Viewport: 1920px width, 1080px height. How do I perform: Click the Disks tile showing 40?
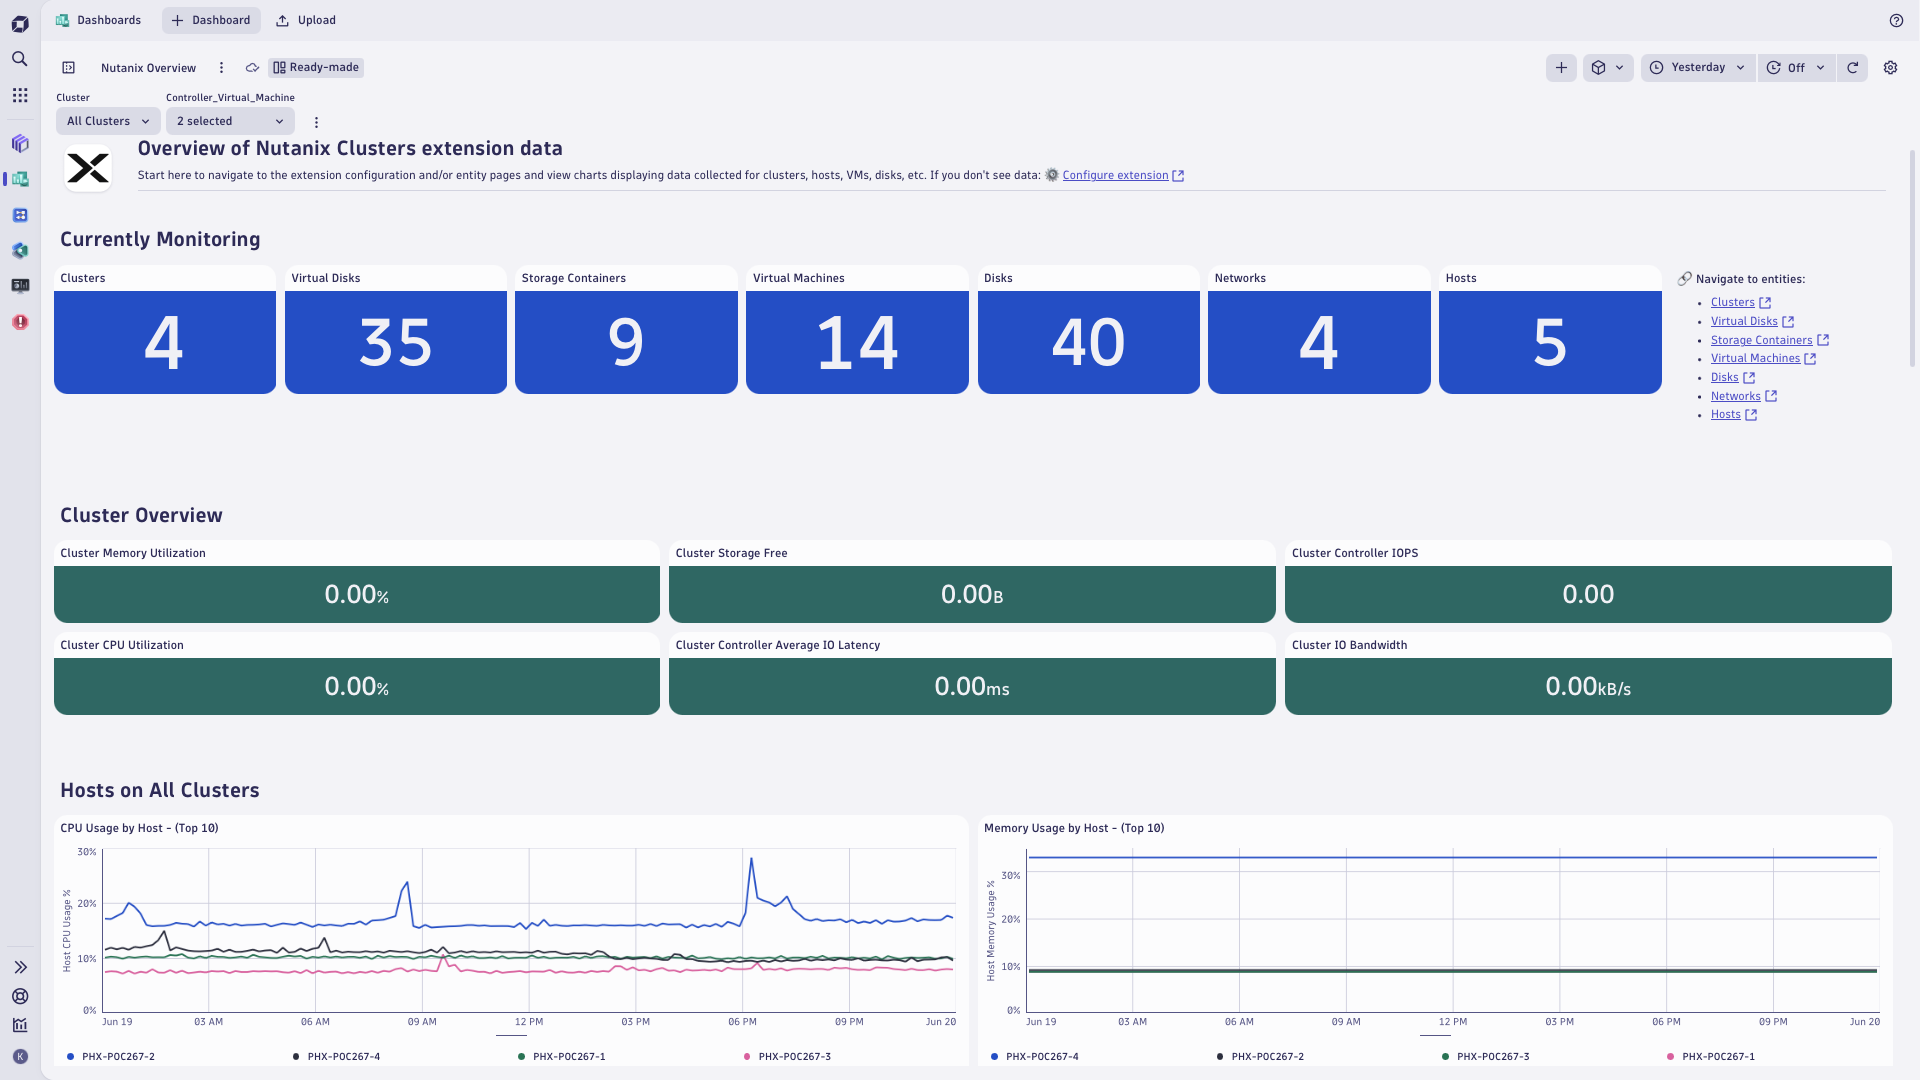point(1088,342)
